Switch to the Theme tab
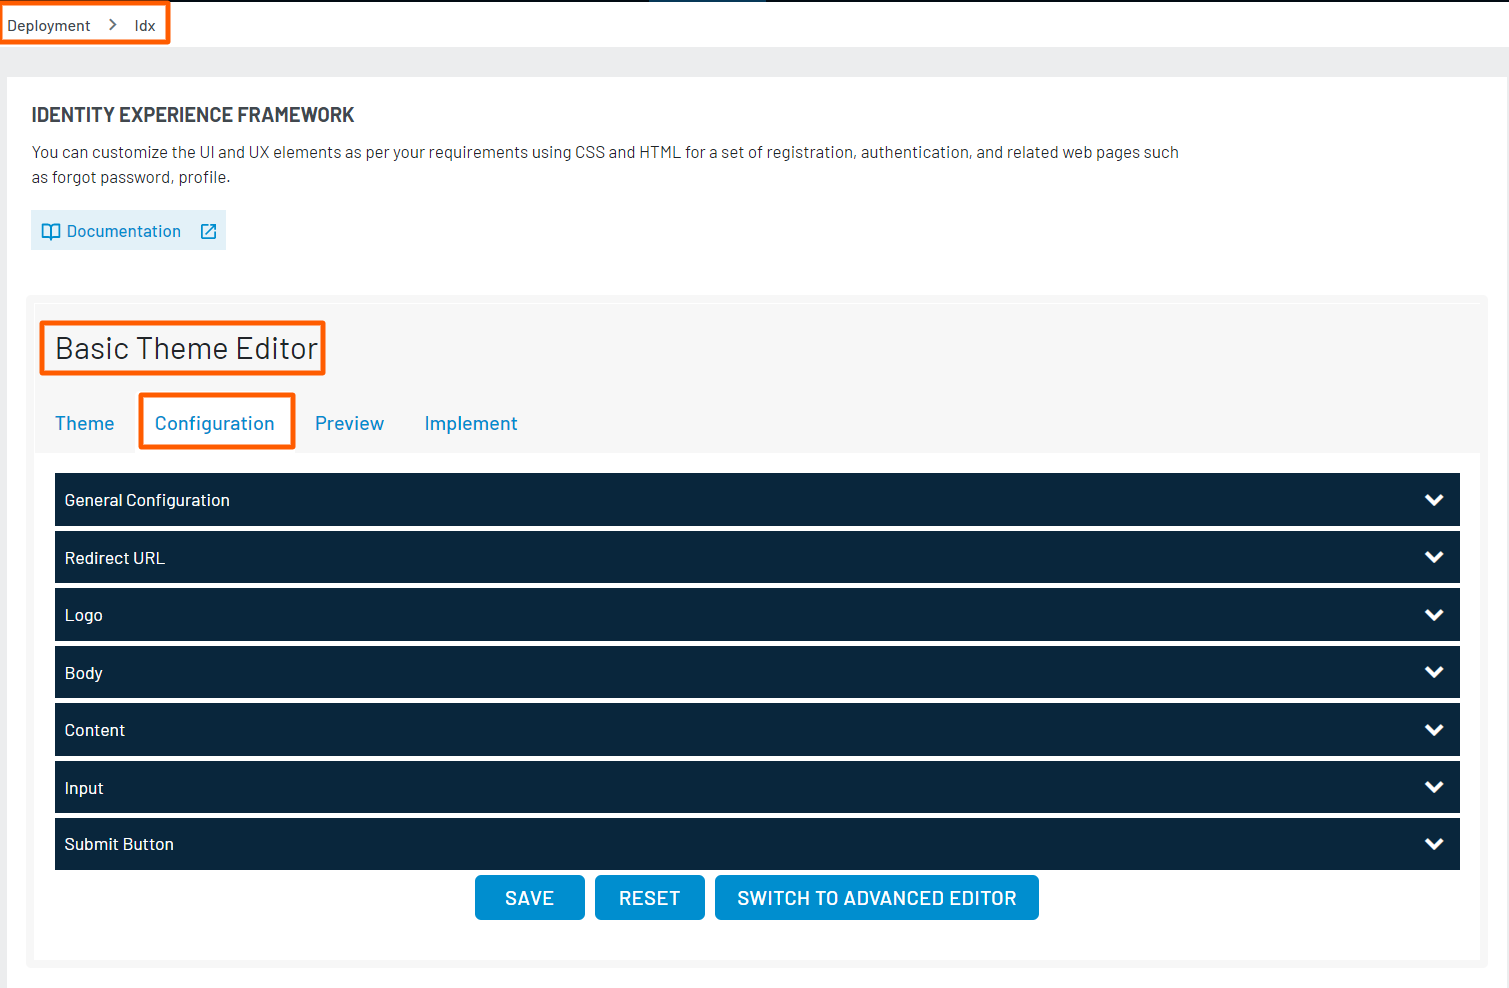The height and width of the screenshot is (988, 1509). coord(85,423)
